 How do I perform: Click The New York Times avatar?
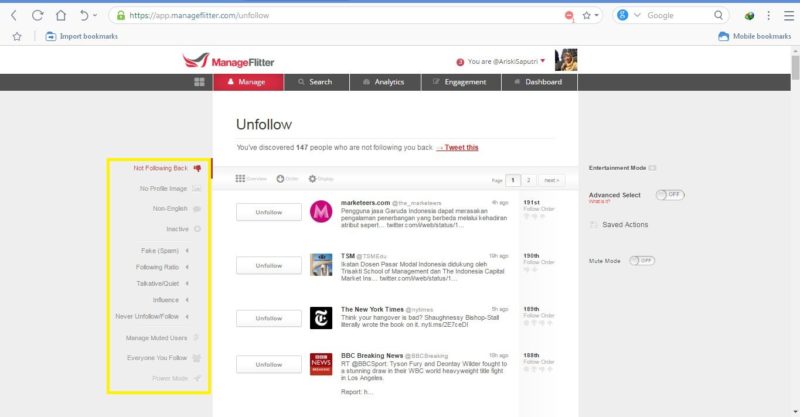(321, 318)
